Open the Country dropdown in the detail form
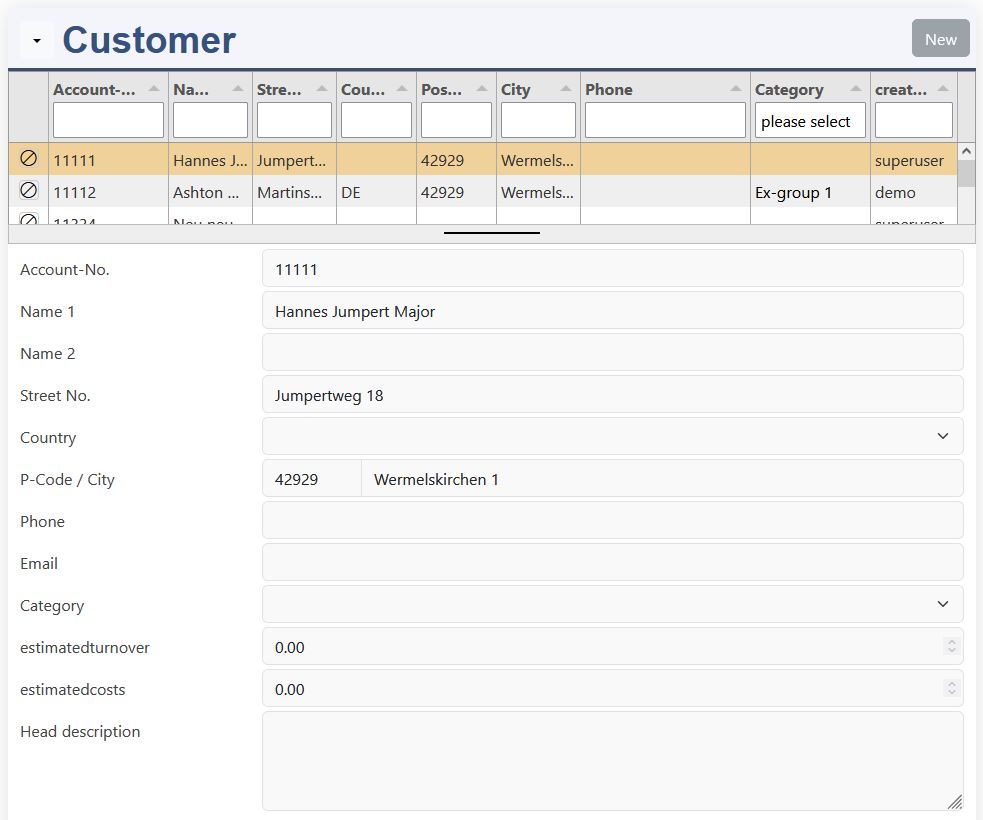This screenshot has width=983, height=820. [941, 436]
